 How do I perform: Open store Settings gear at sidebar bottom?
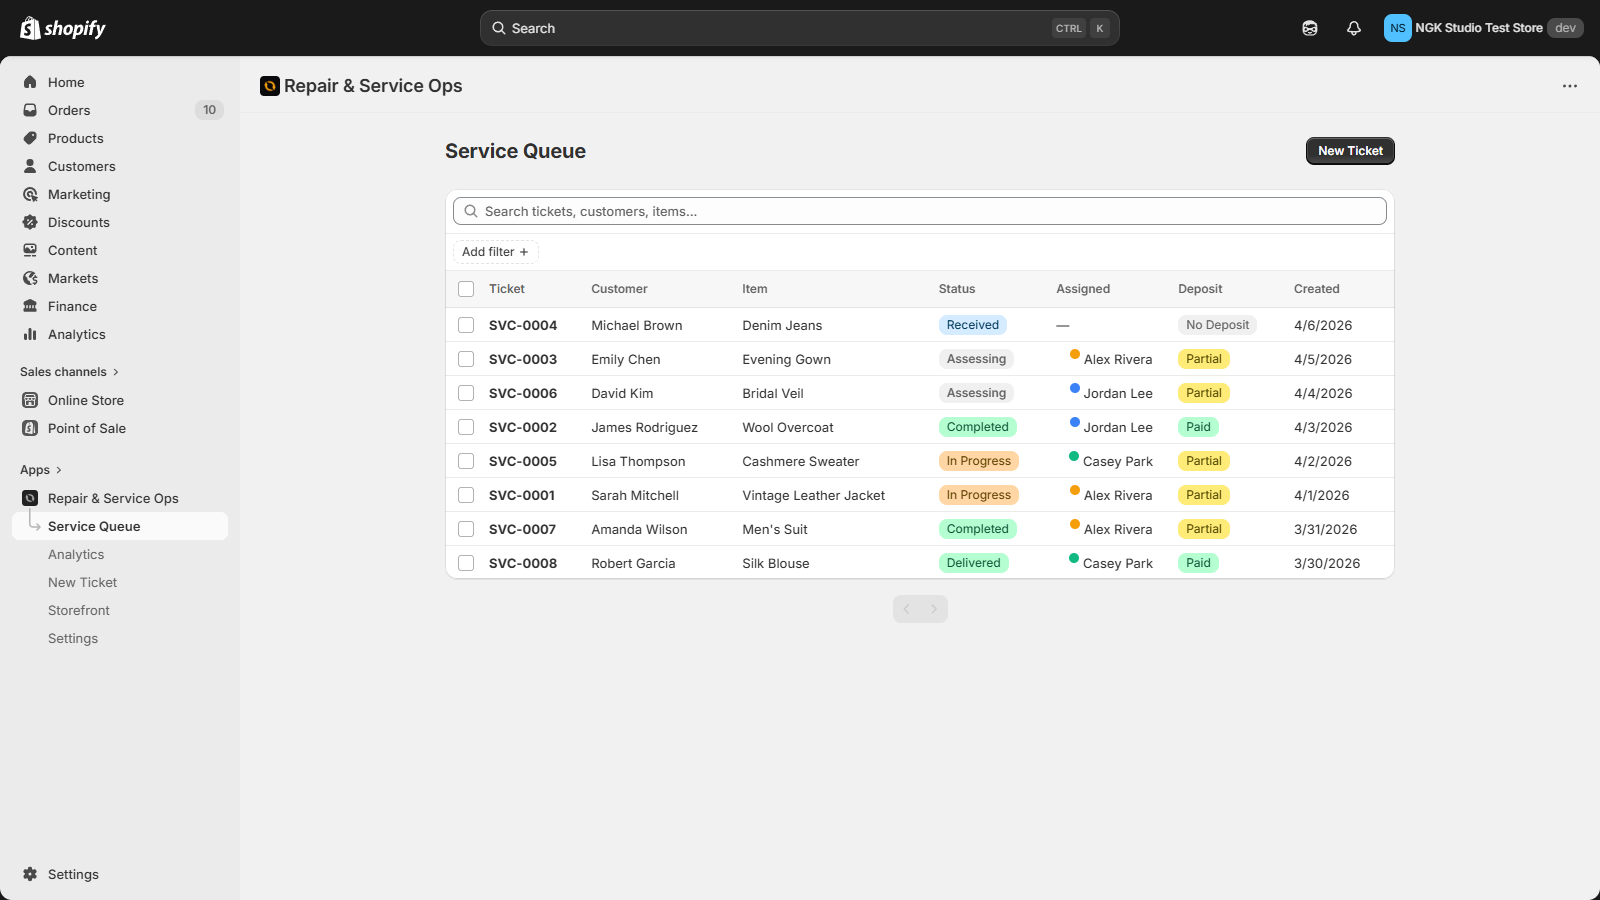tap(30, 874)
